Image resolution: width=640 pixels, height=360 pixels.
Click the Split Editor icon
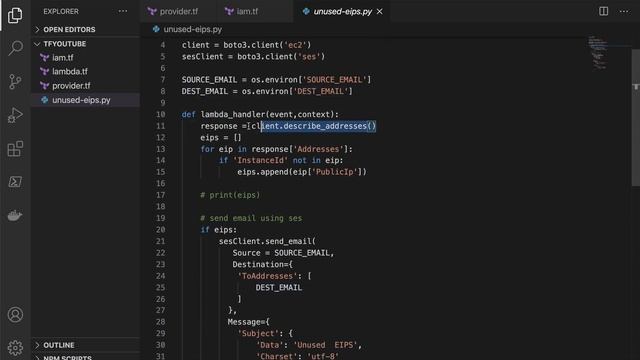coord(603,11)
